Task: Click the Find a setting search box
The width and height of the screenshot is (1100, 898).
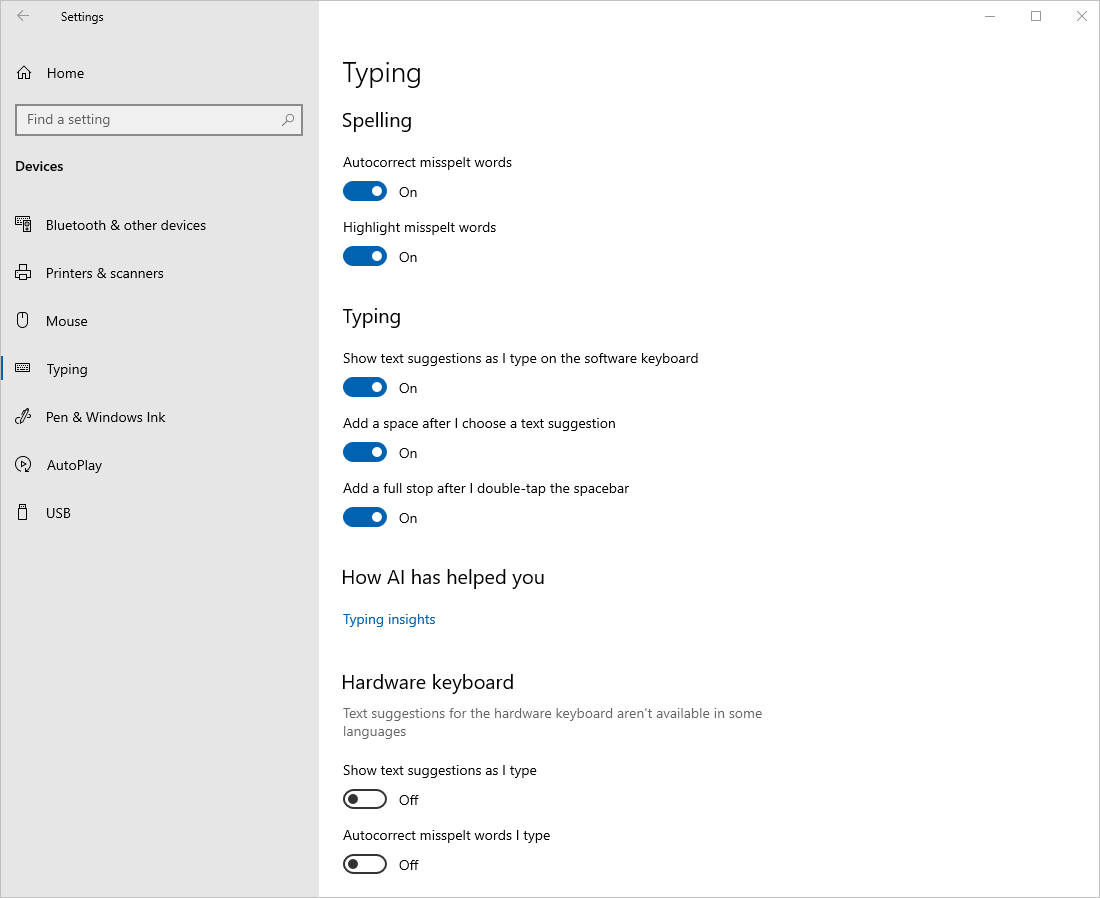Action: click(159, 120)
